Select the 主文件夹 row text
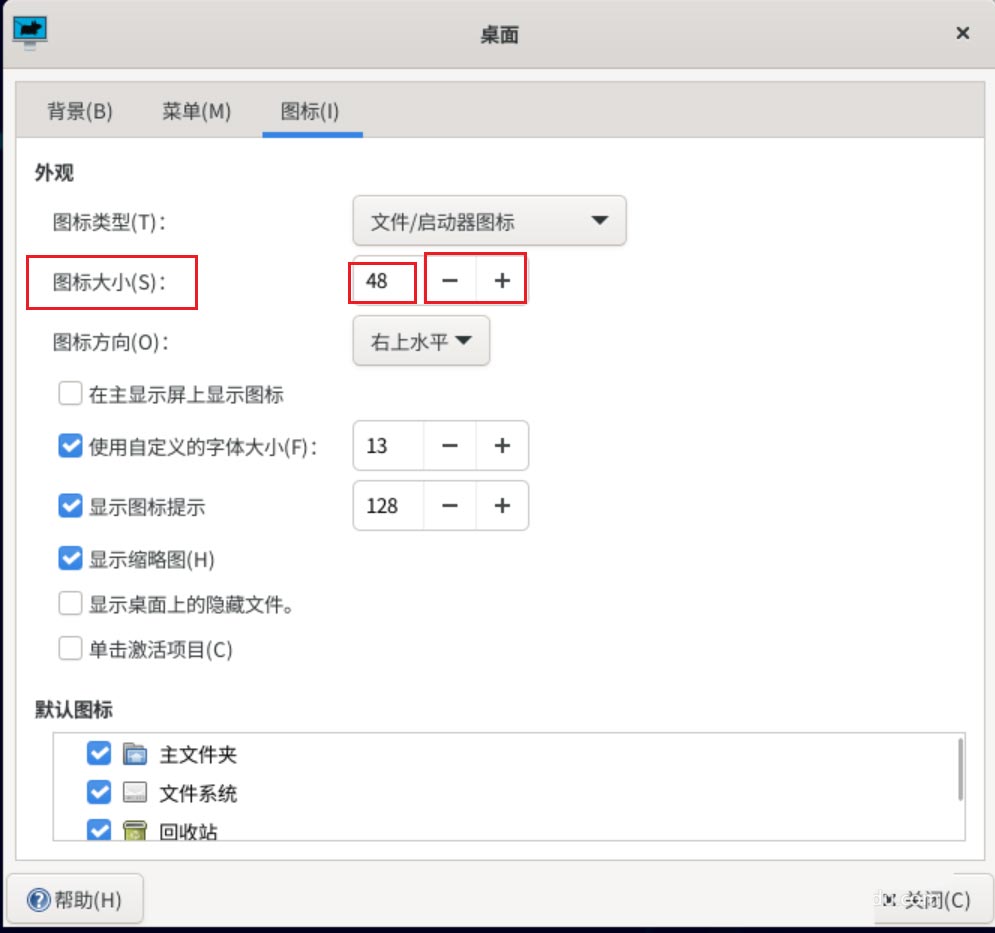995x933 pixels. pos(198,755)
